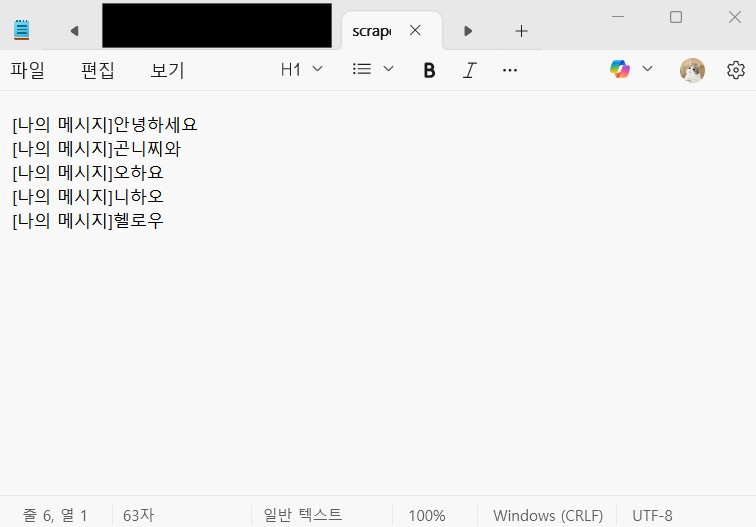Open the 보기 menu
Image resolution: width=756 pixels, height=527 pixels.
coord(168,70)
